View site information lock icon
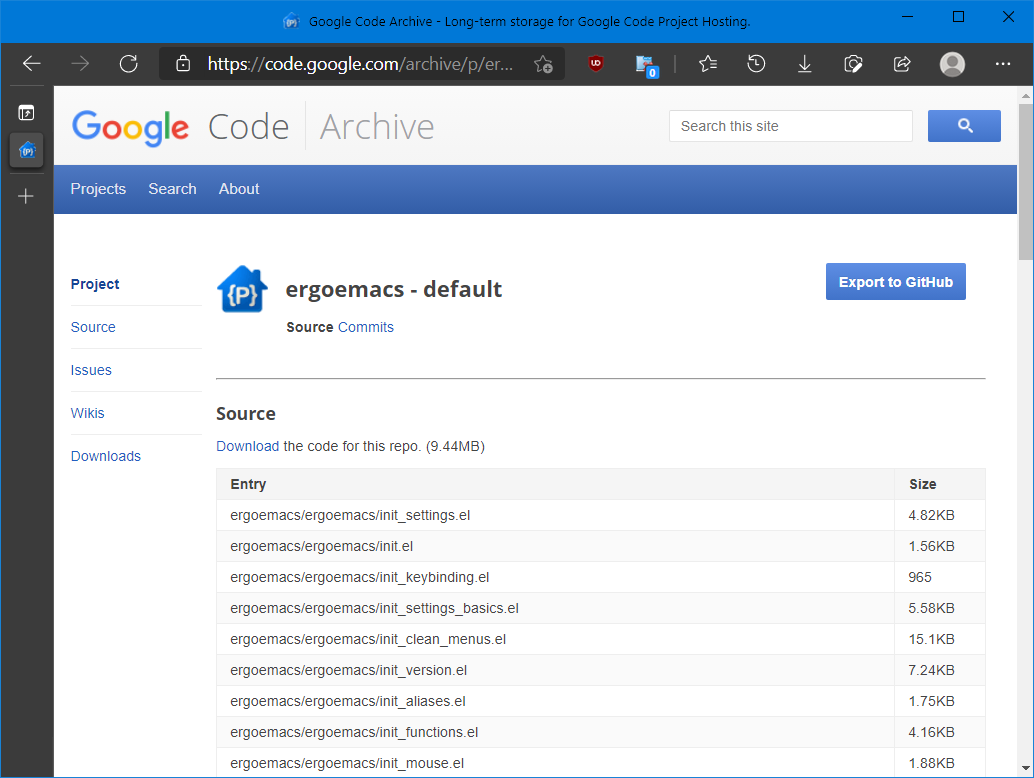Image resolution: width=1034 pixels, height=778 pixels. click(x=183, y=64)
